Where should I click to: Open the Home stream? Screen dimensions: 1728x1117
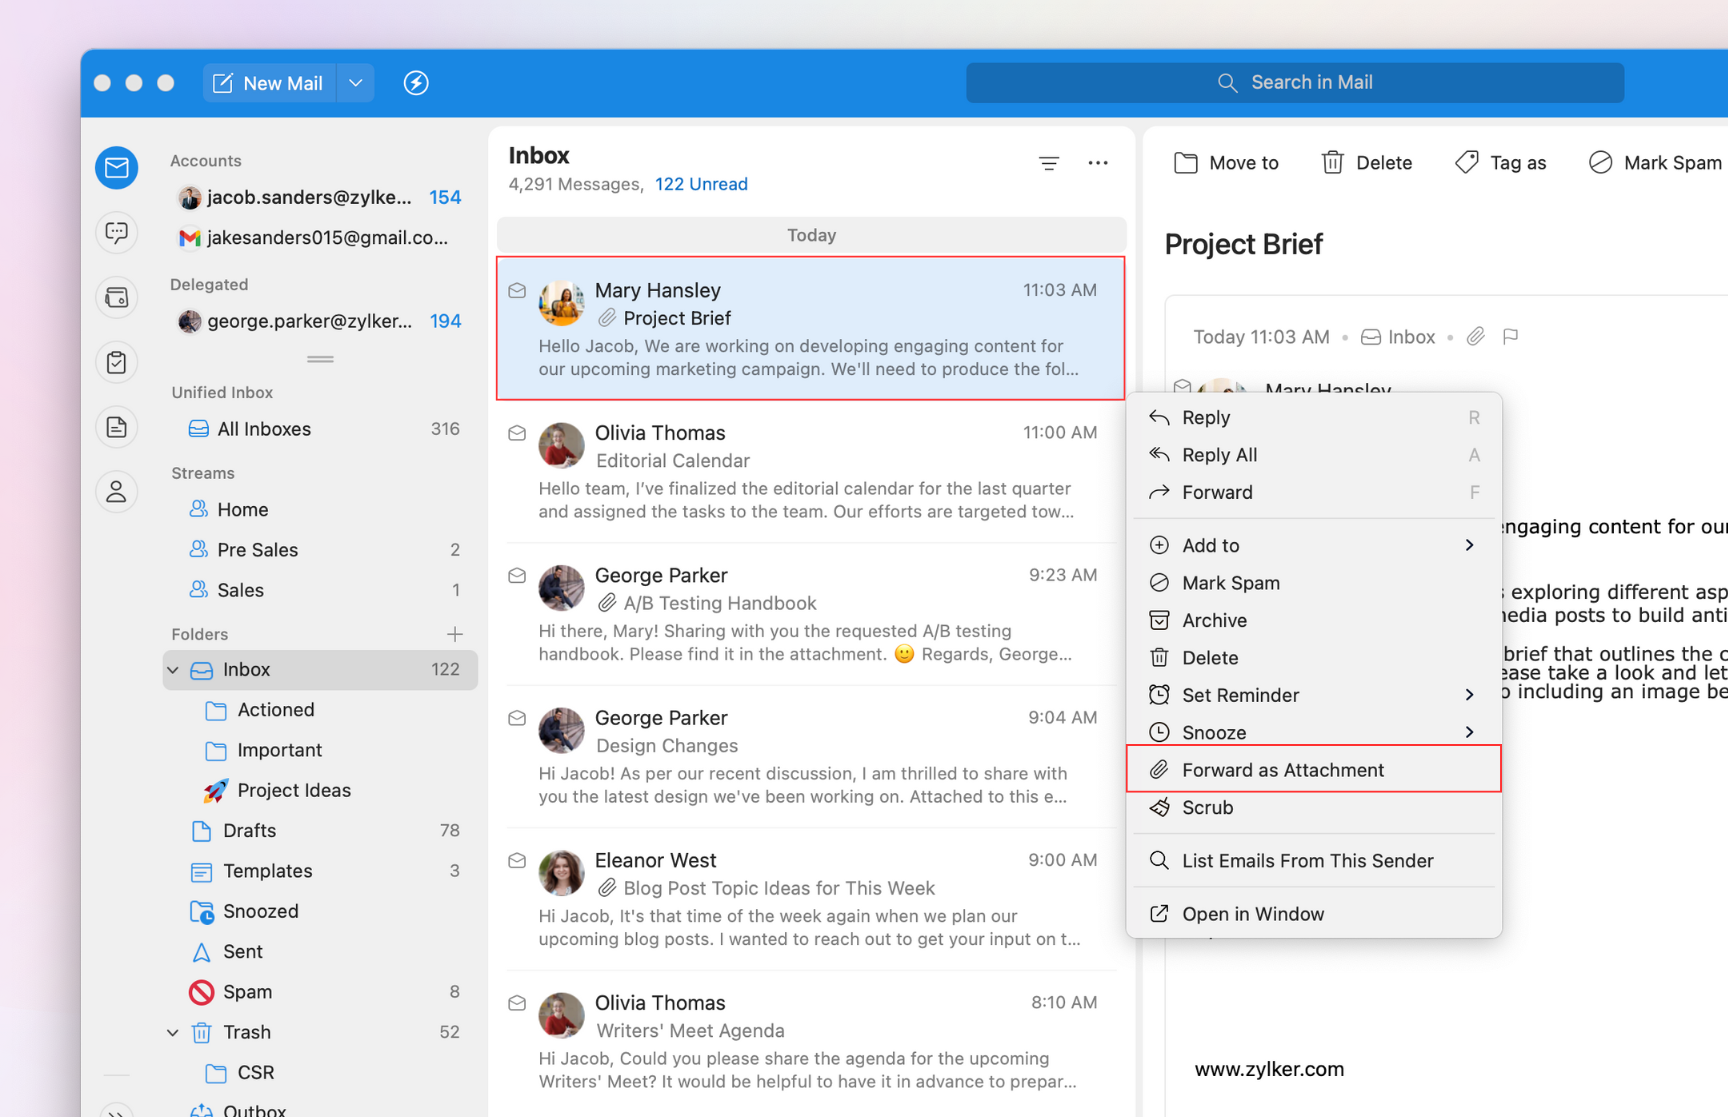(321, 510)
